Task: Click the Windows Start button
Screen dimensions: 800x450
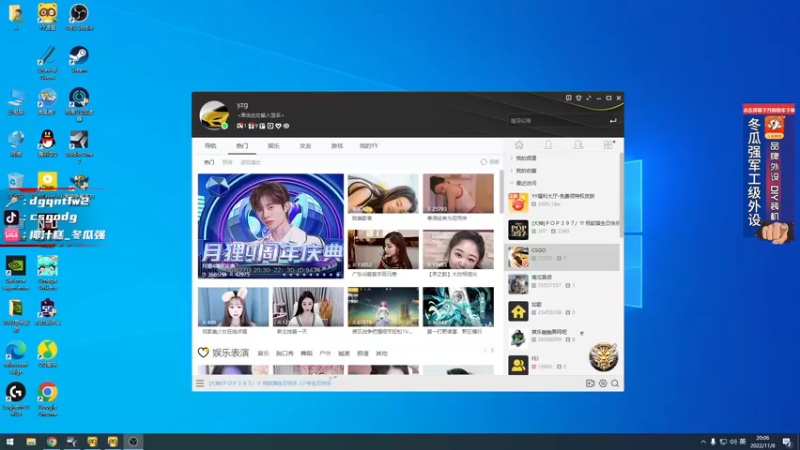Action: (x=10, y=442)
